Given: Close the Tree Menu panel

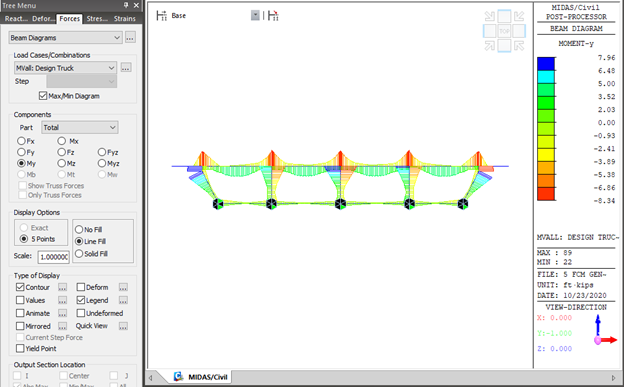Looking at the screenshot, I should point(136,5).
